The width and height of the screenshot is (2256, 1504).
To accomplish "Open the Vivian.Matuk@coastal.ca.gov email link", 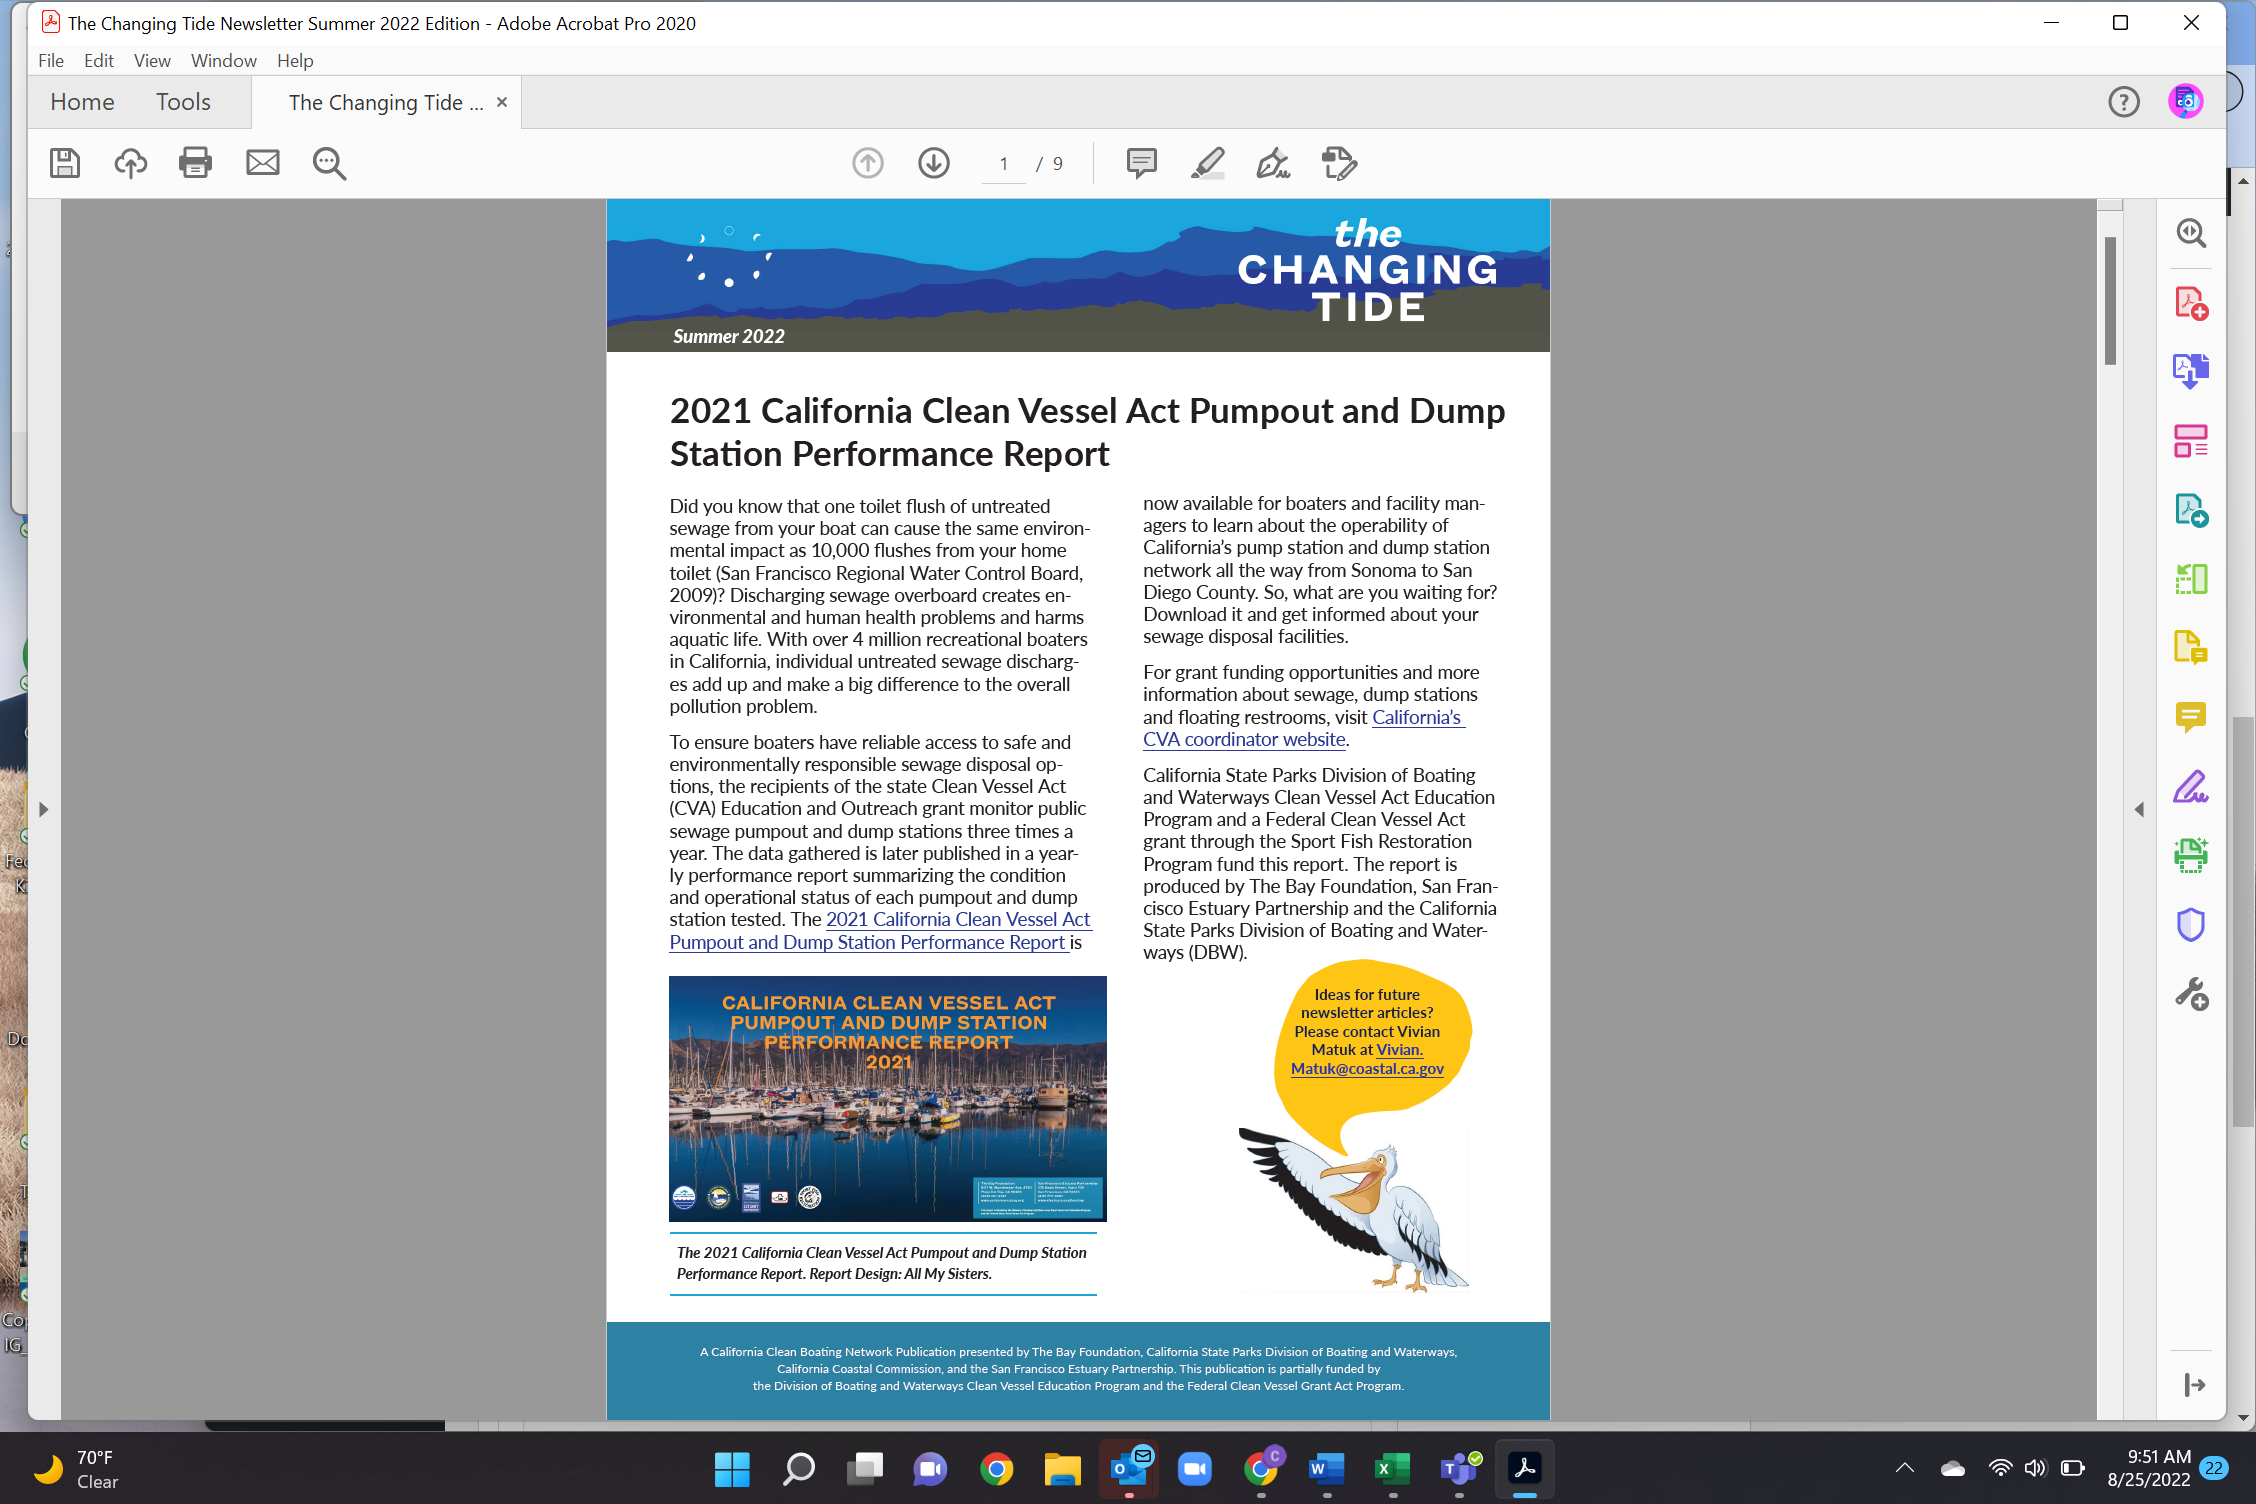I will click(x=1366, y=1069).
